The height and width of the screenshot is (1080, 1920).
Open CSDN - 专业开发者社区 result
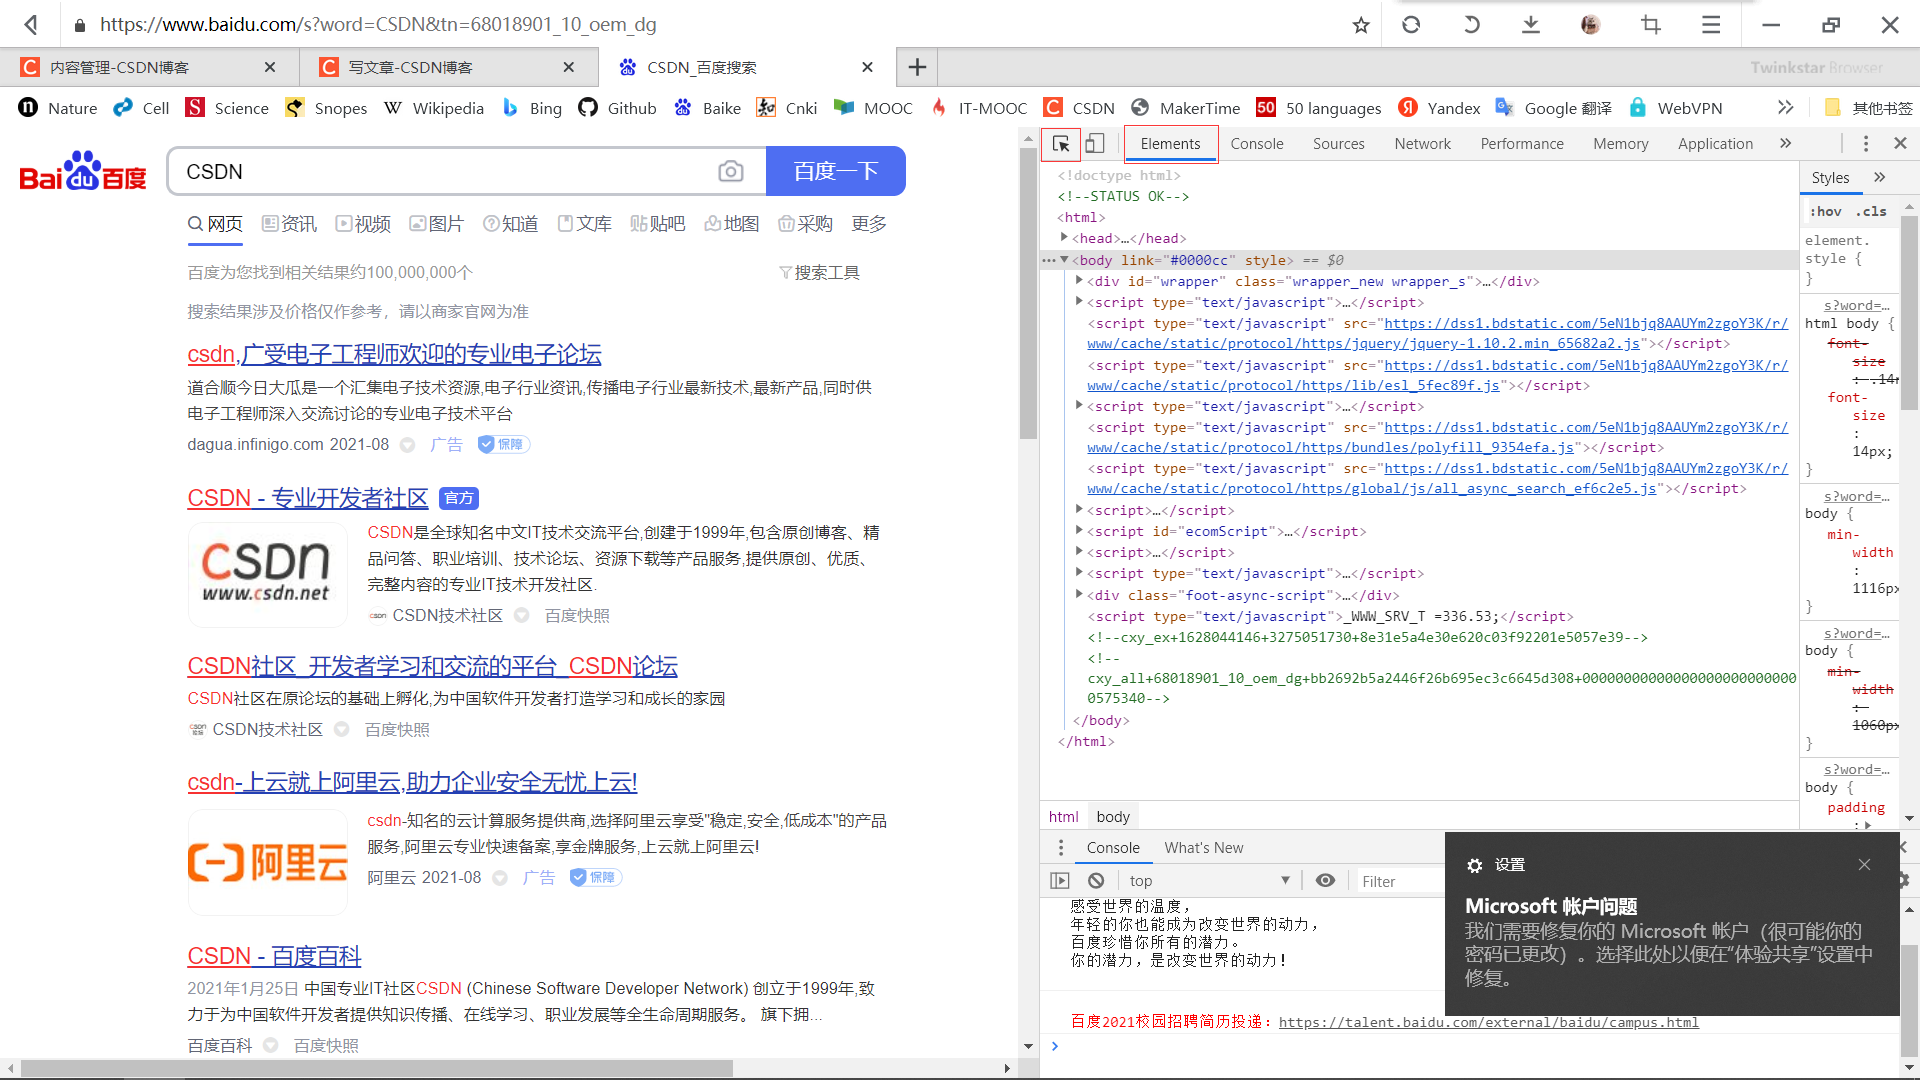[308, 498]
